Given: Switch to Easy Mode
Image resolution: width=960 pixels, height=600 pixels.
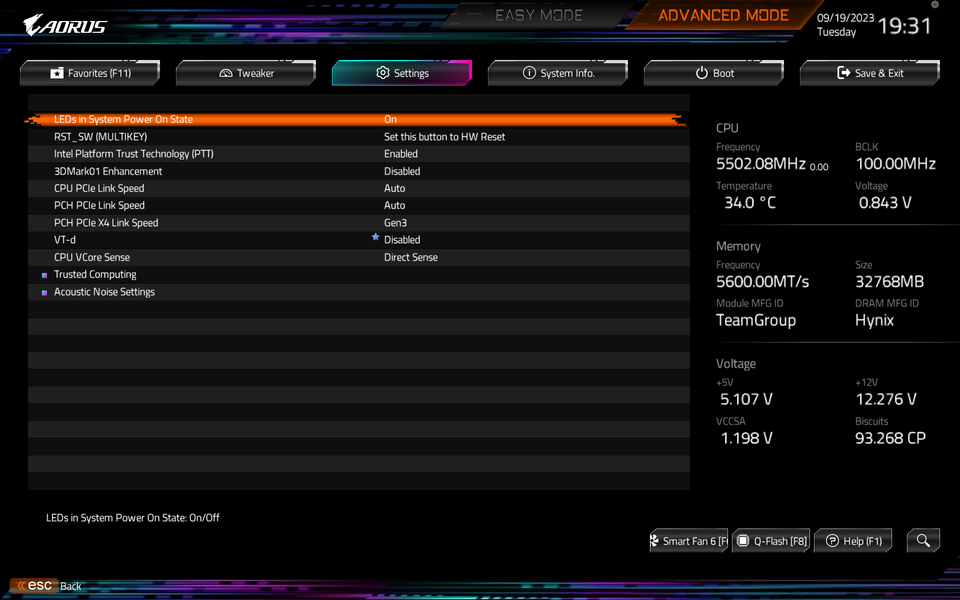Looking at the screenshot, I should click(539, 15).
